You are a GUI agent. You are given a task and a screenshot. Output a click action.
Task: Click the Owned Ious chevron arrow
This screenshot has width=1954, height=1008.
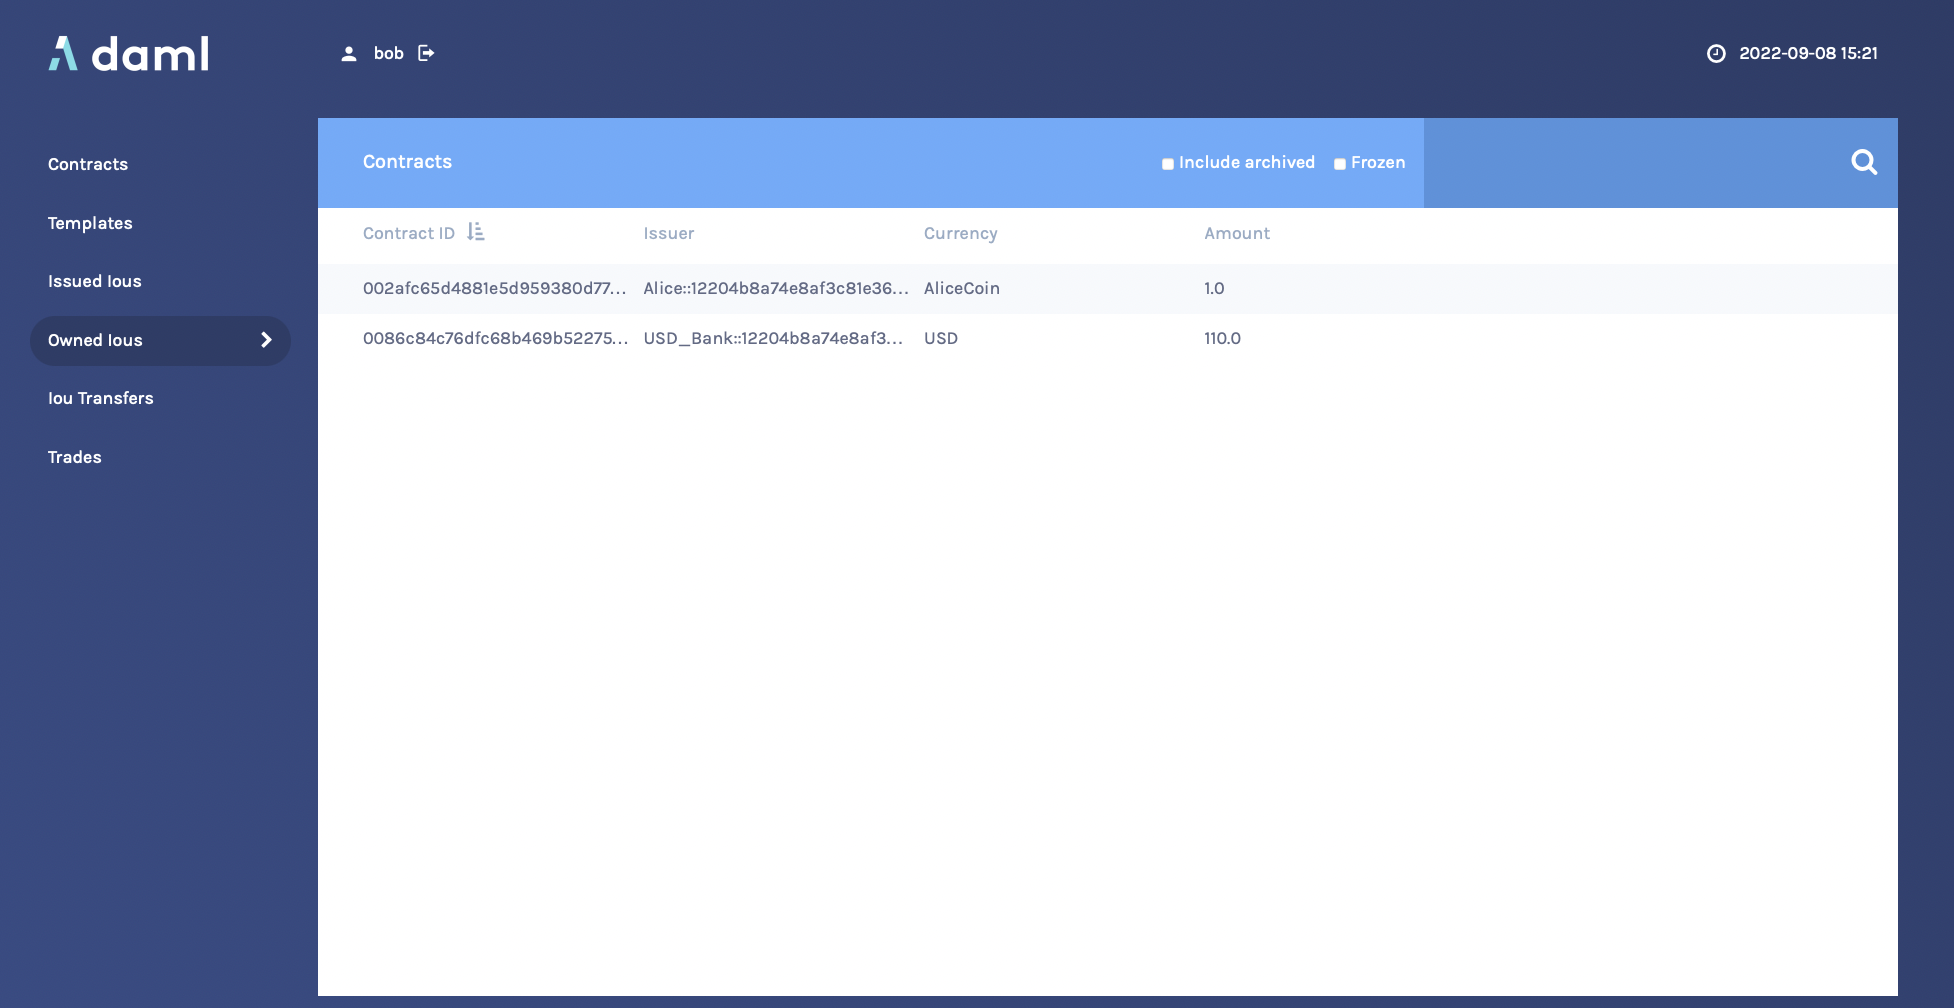(266, 340)
